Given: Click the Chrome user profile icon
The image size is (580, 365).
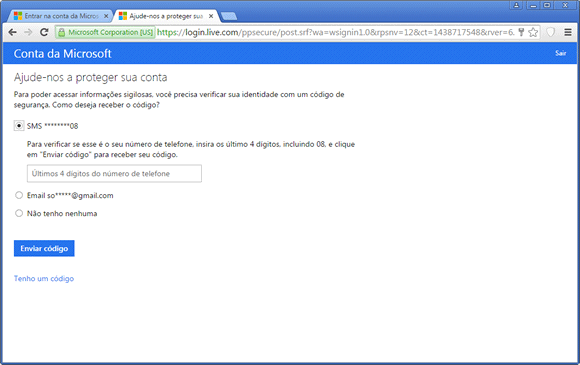Looking at the screenshot, I should [x=516, y=5].
